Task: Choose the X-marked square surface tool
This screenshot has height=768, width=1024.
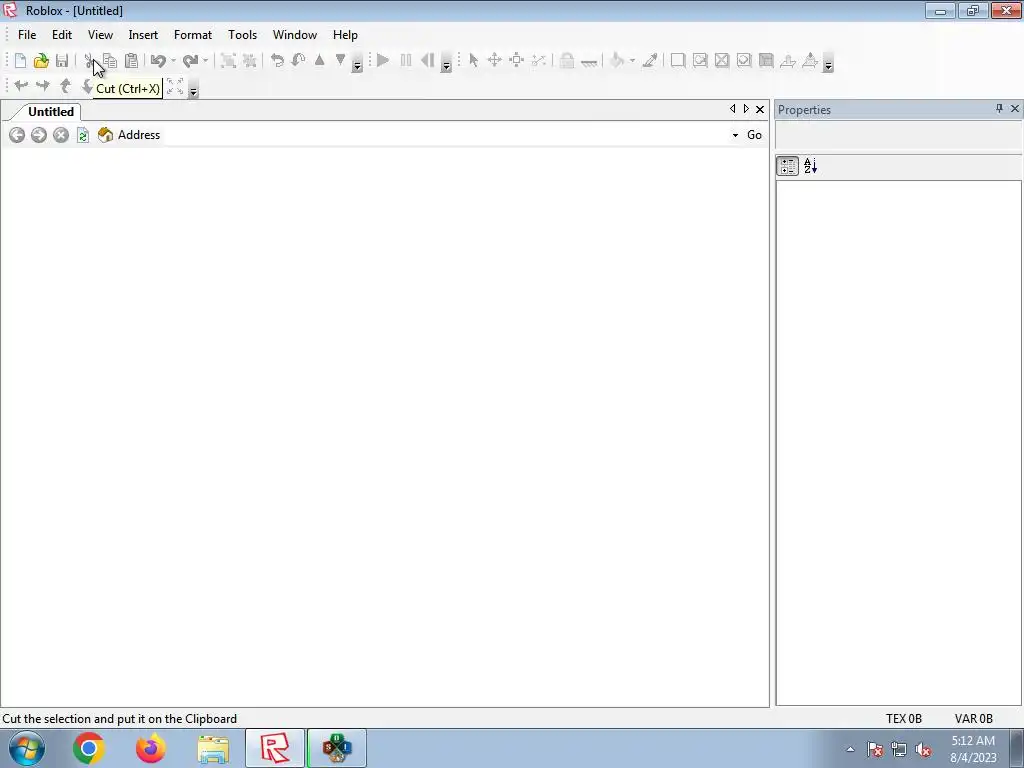Action: point(722,61)
